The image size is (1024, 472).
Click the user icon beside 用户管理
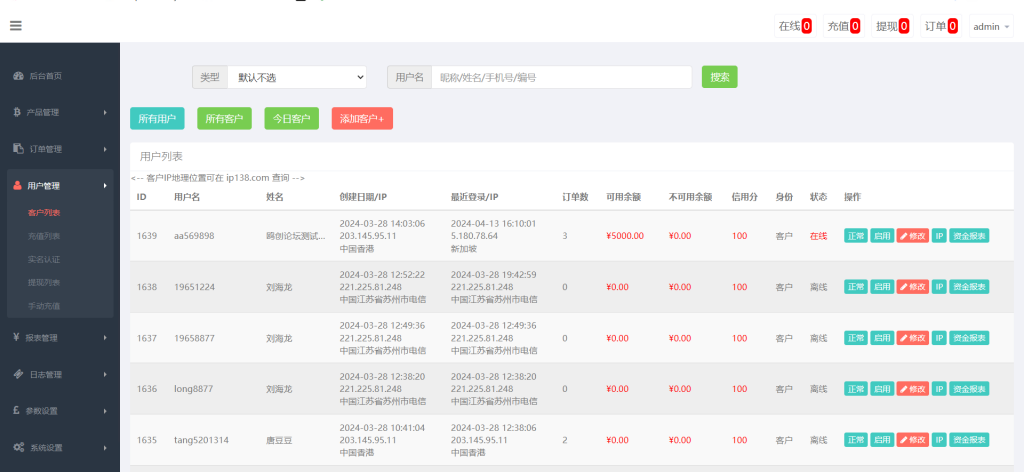coord(18,186)
